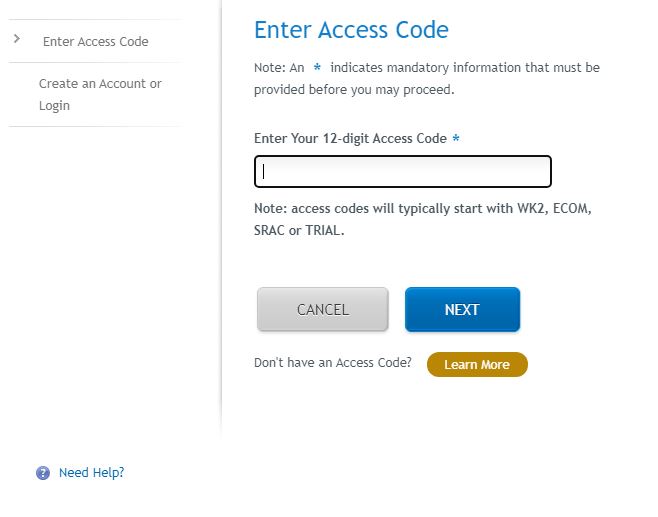The height and width of the screenshot is (517, 658).
Task: Select the Enter Access Code sidebar step
Action: click(96, 42)
